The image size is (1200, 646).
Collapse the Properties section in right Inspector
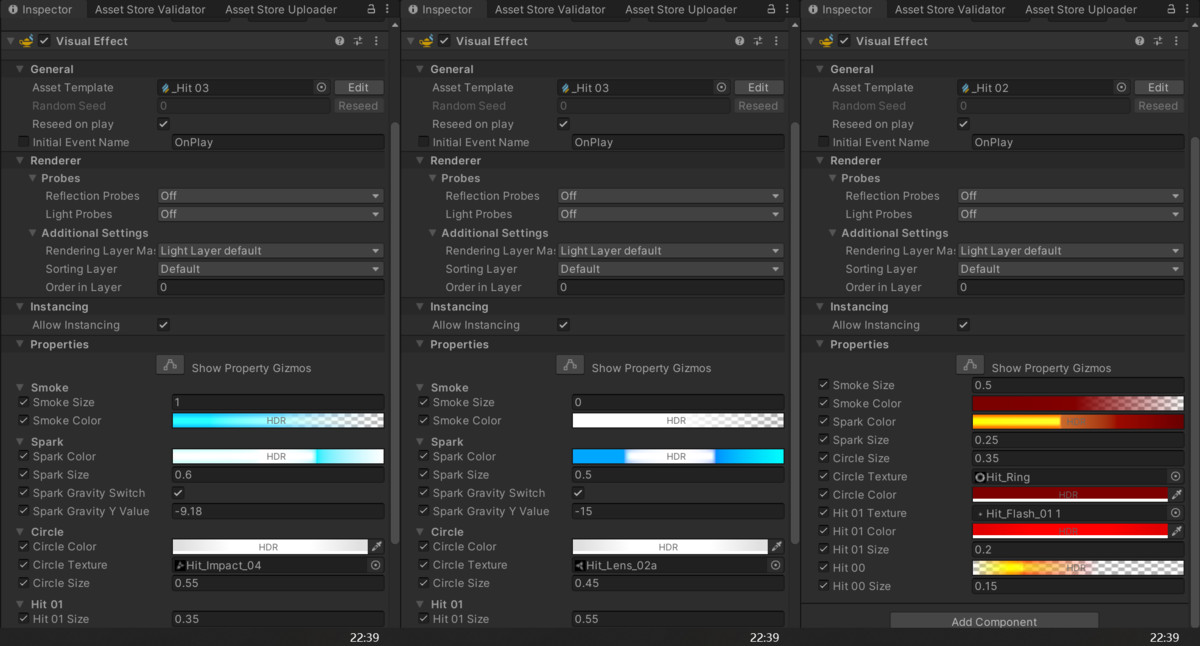[820, 344]
